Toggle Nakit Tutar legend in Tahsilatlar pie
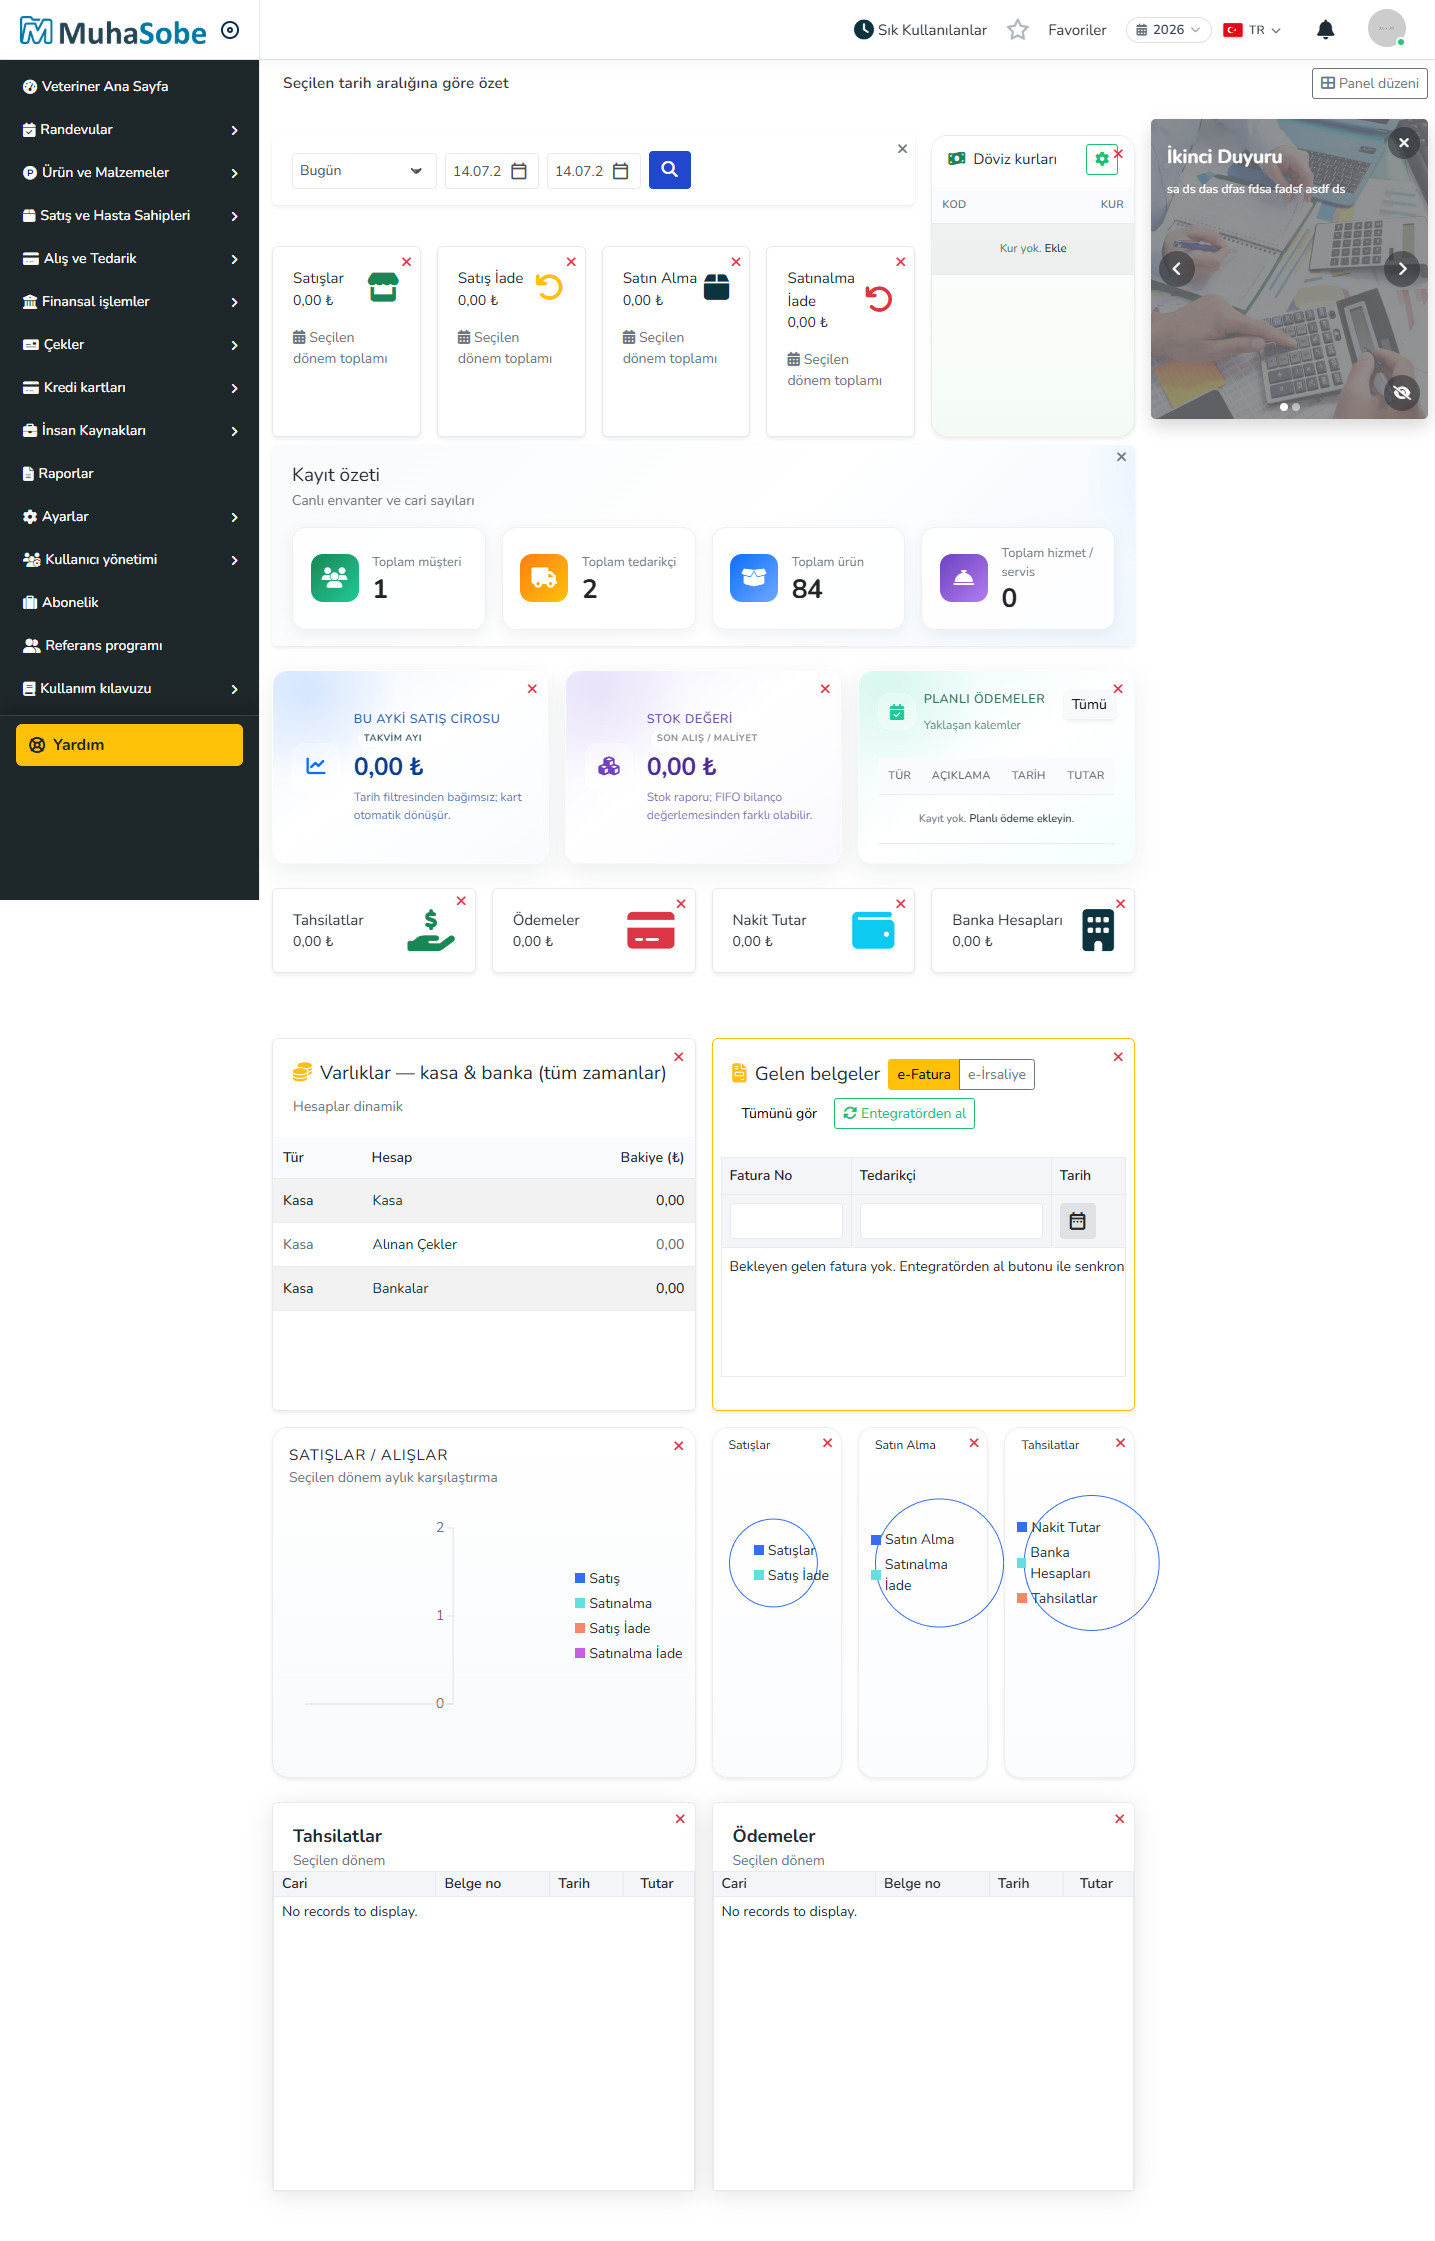The width and height of the screenshot is (1435, 2241). tap(1059, 1527)
